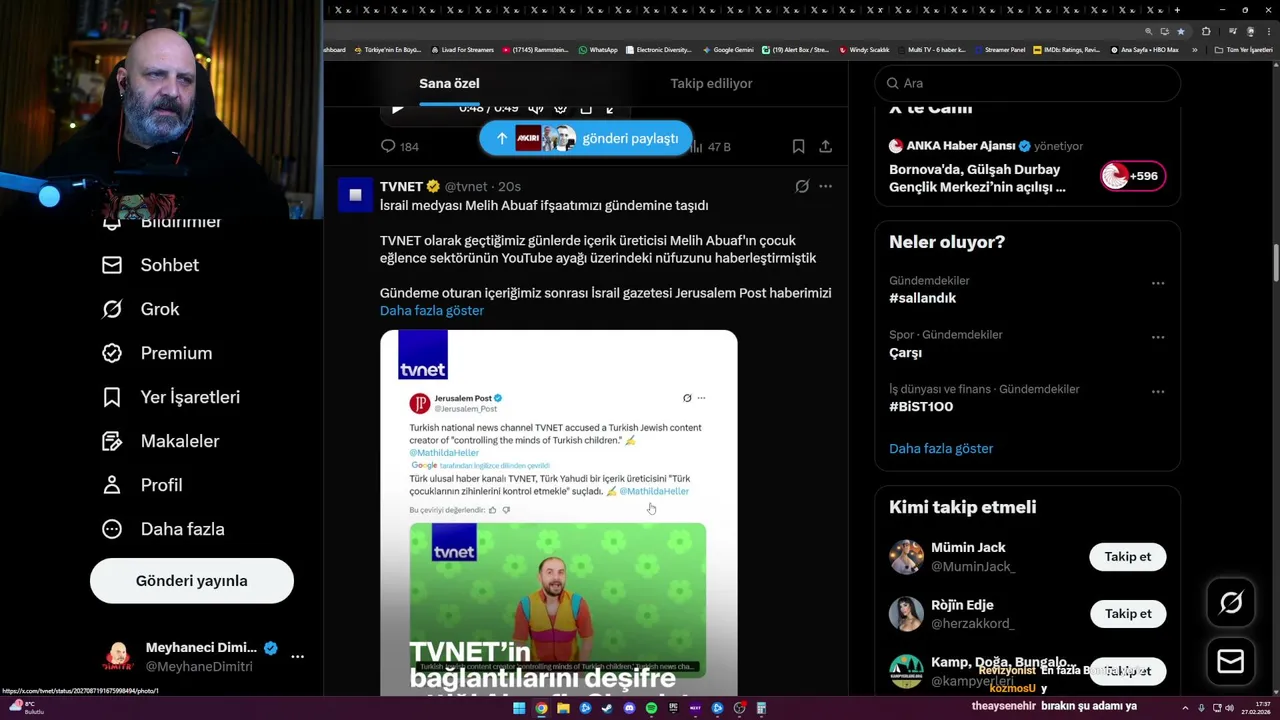The height and width of the screenshot is (720, 1280).
Task: Open Ròjîn Edje's profile avatar
Action: [x=906, y=614]
